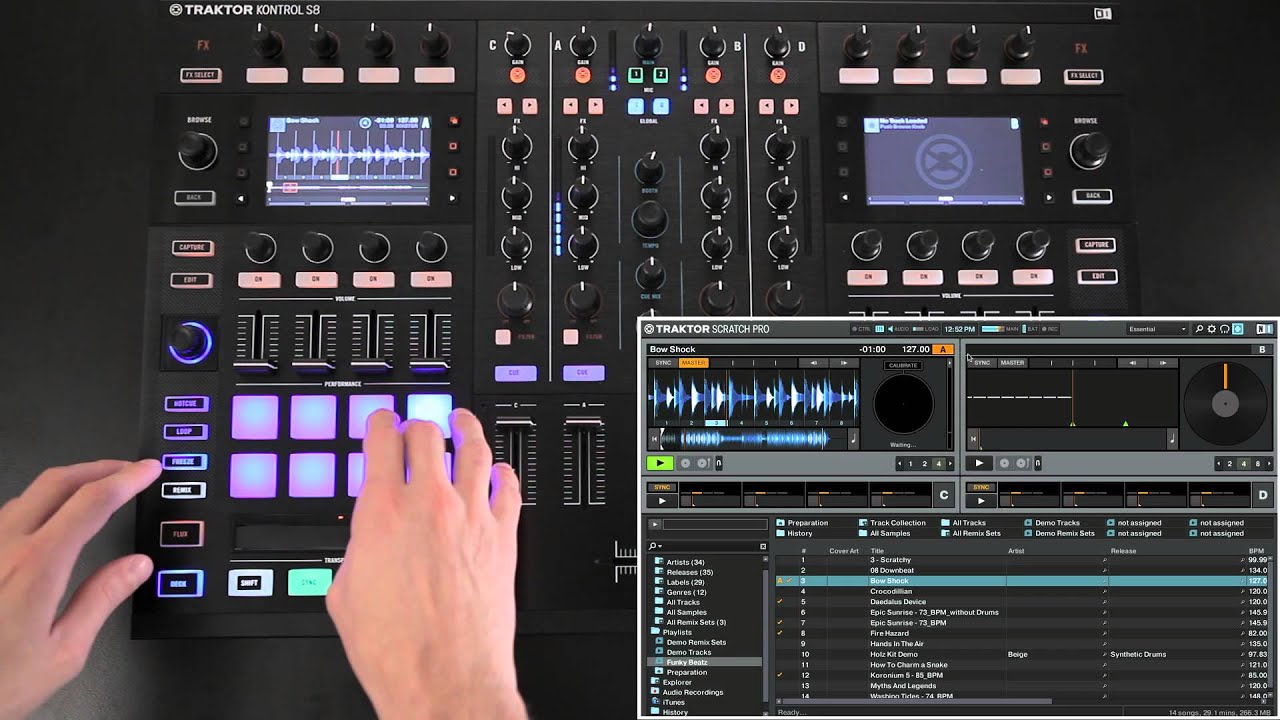Screen dimensions: 1280x720
Task: Click the Deck B cue button beside play
Action: pos(1004,463)
